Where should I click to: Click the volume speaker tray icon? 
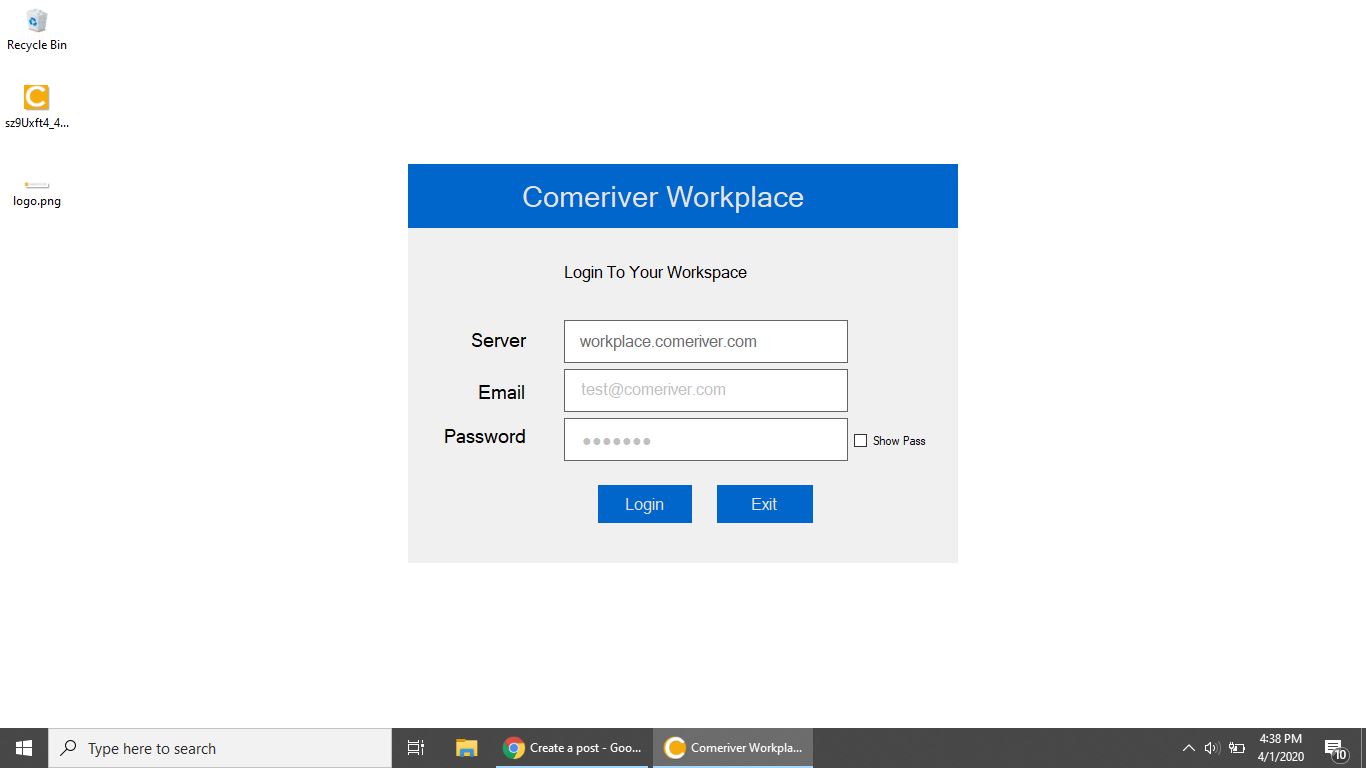tap(1212, 748)
